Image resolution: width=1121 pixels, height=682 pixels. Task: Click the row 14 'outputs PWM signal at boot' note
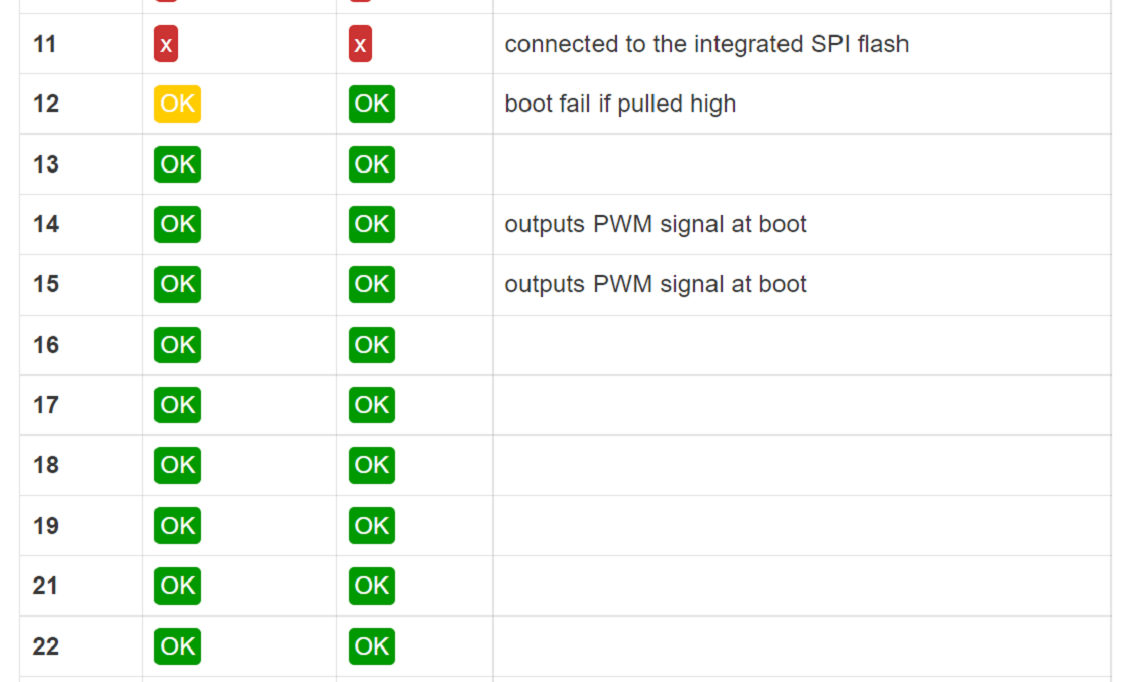[655, 224]
